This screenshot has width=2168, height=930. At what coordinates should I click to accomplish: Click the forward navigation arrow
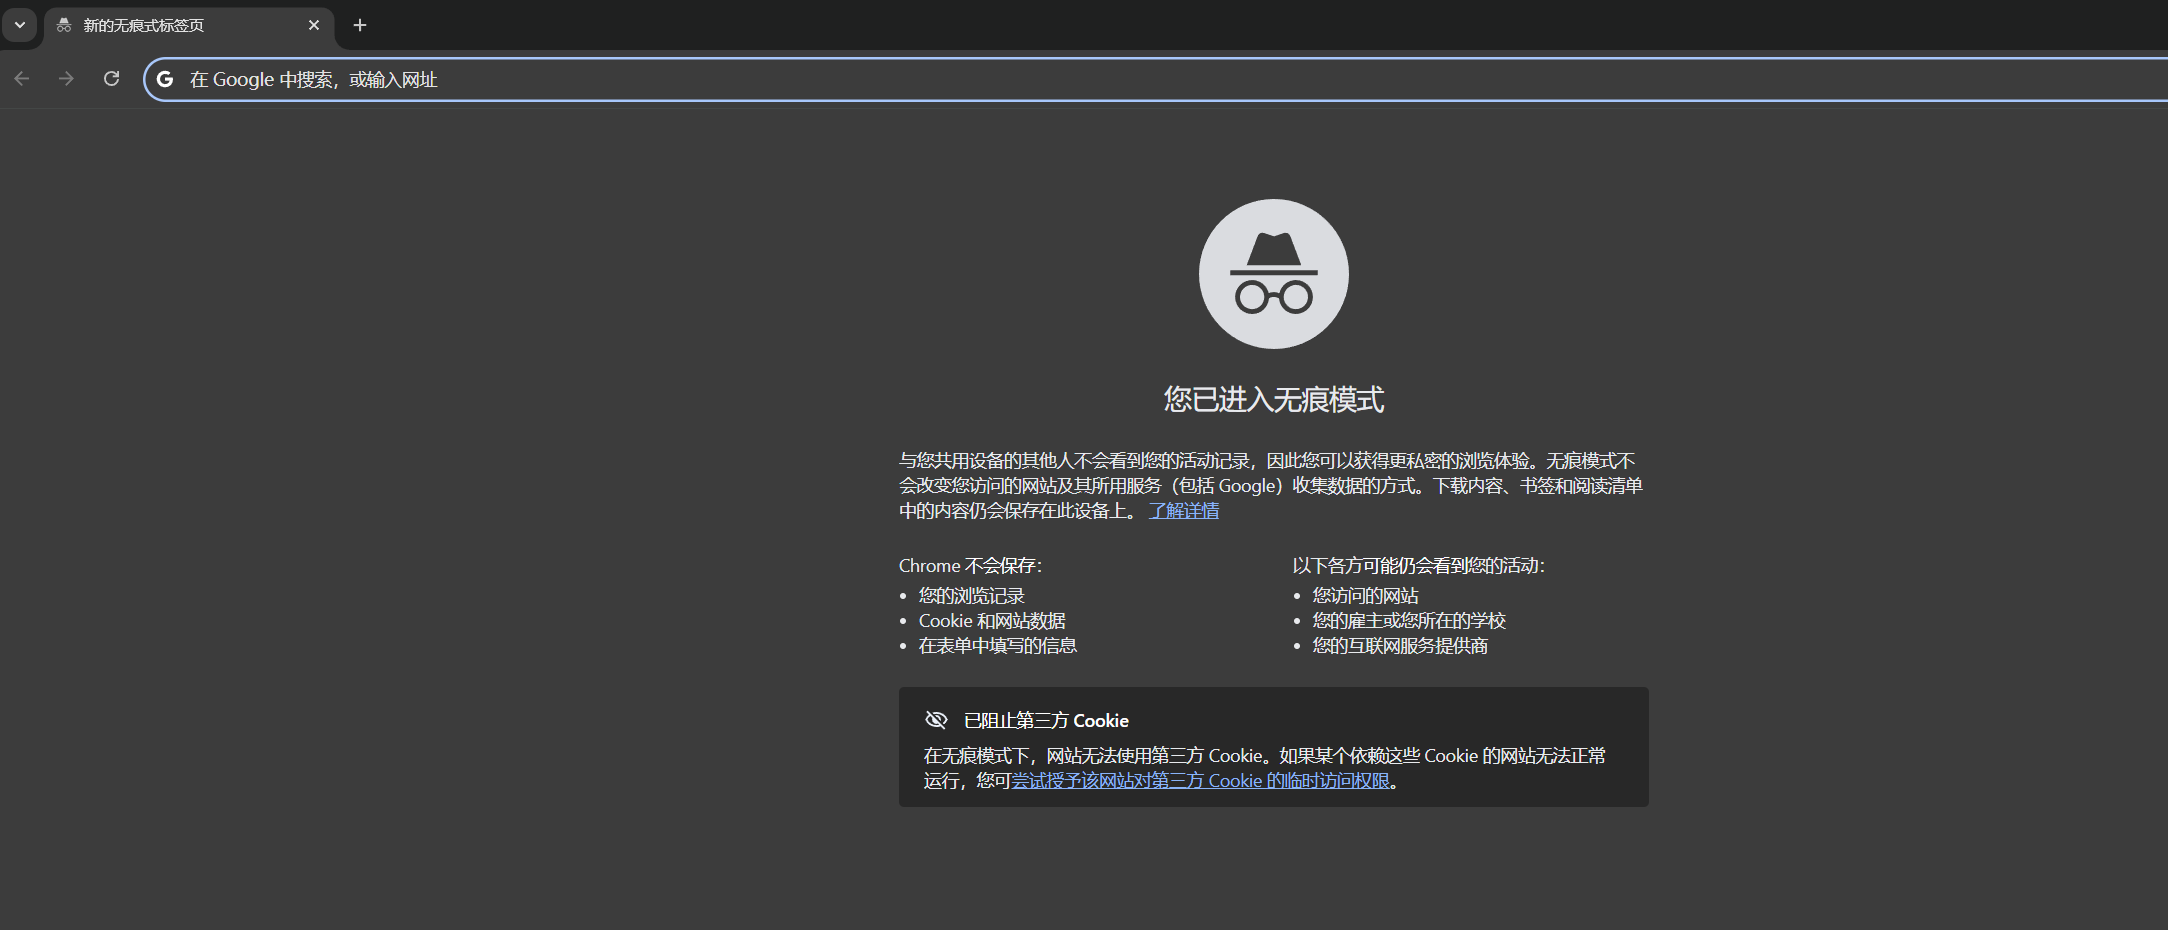(66, 79)
